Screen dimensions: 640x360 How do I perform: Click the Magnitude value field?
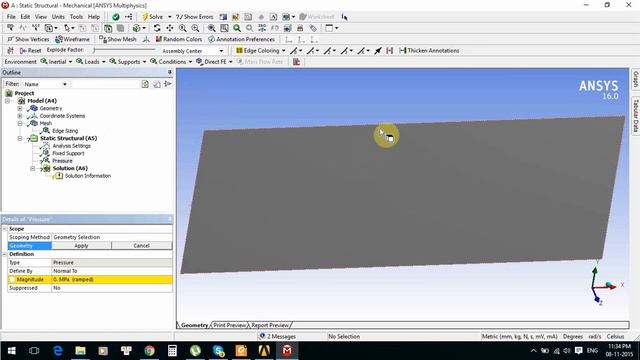tap(112, 280)
